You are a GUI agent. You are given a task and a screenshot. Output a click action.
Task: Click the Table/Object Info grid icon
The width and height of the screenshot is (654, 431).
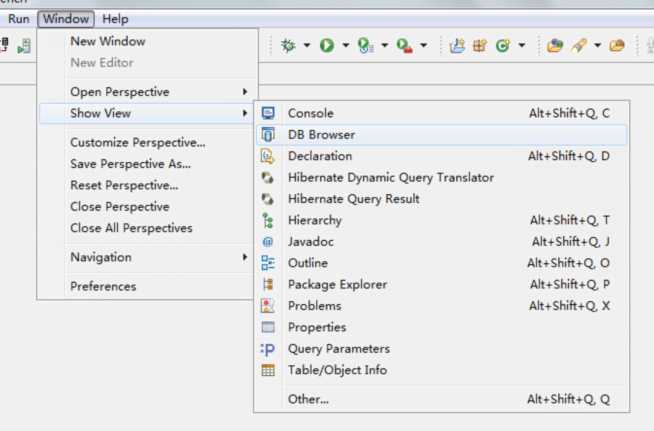[268, 370]
